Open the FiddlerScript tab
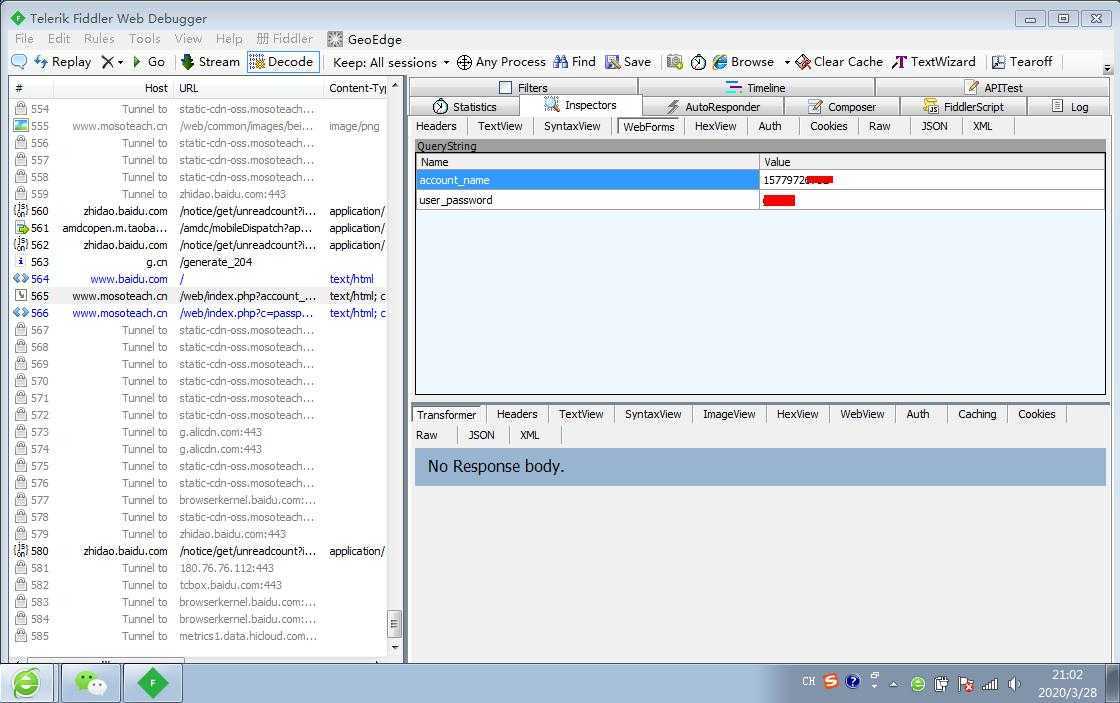 point(963,106)
